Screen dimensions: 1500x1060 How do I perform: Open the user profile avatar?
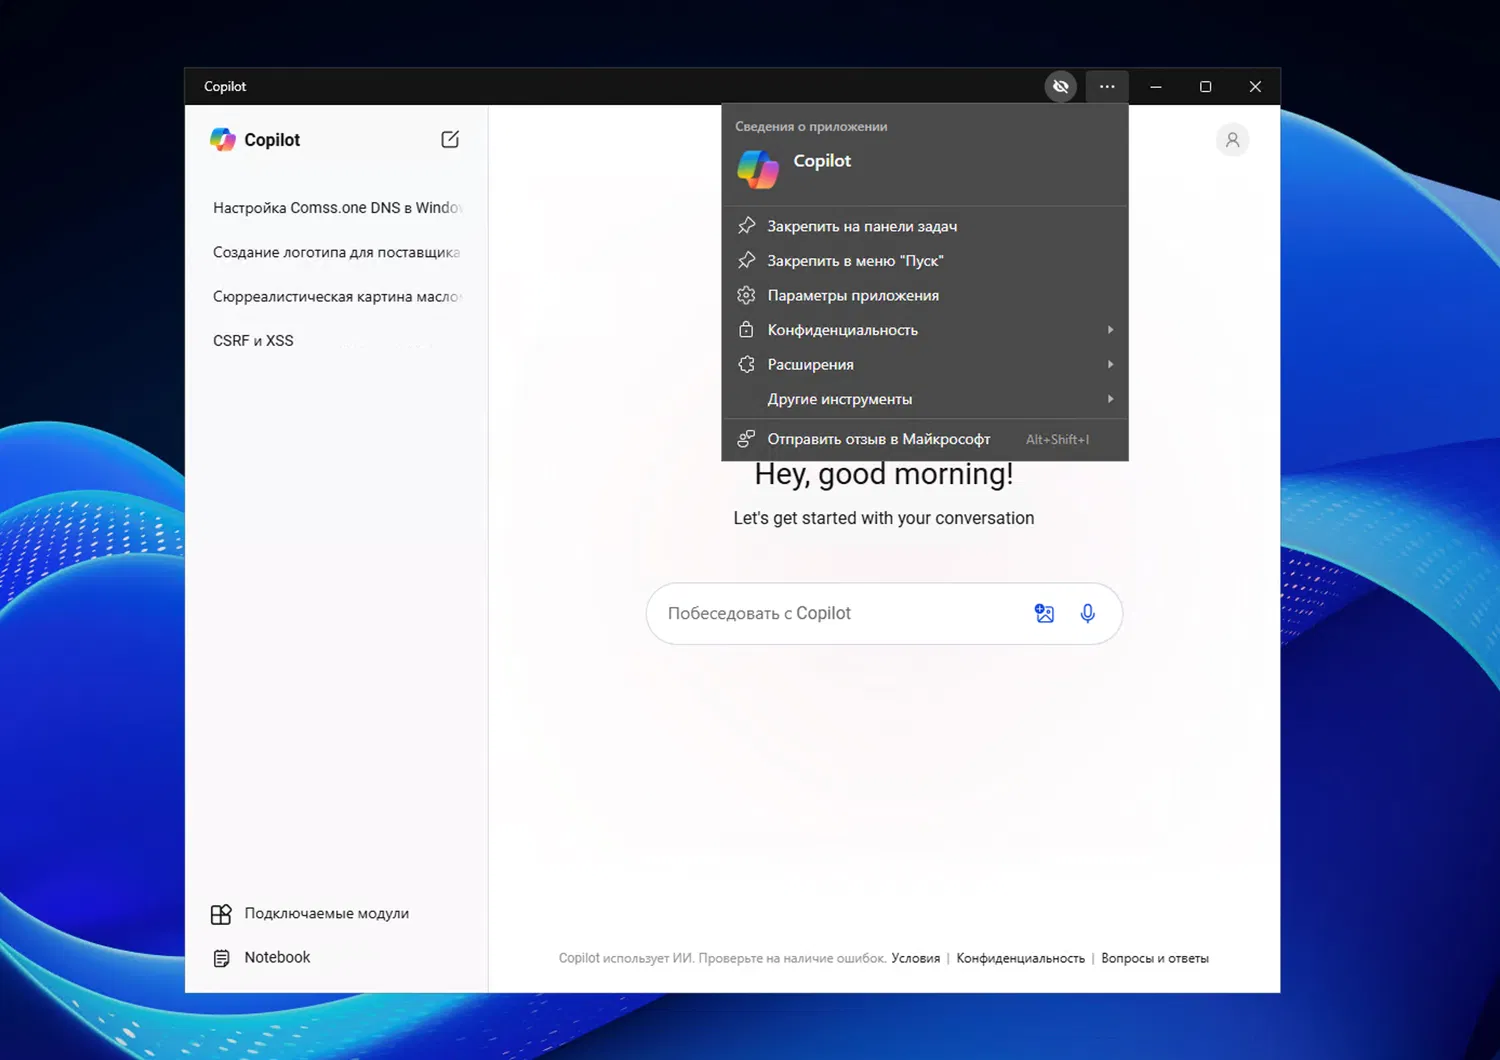click(1233, 140)
